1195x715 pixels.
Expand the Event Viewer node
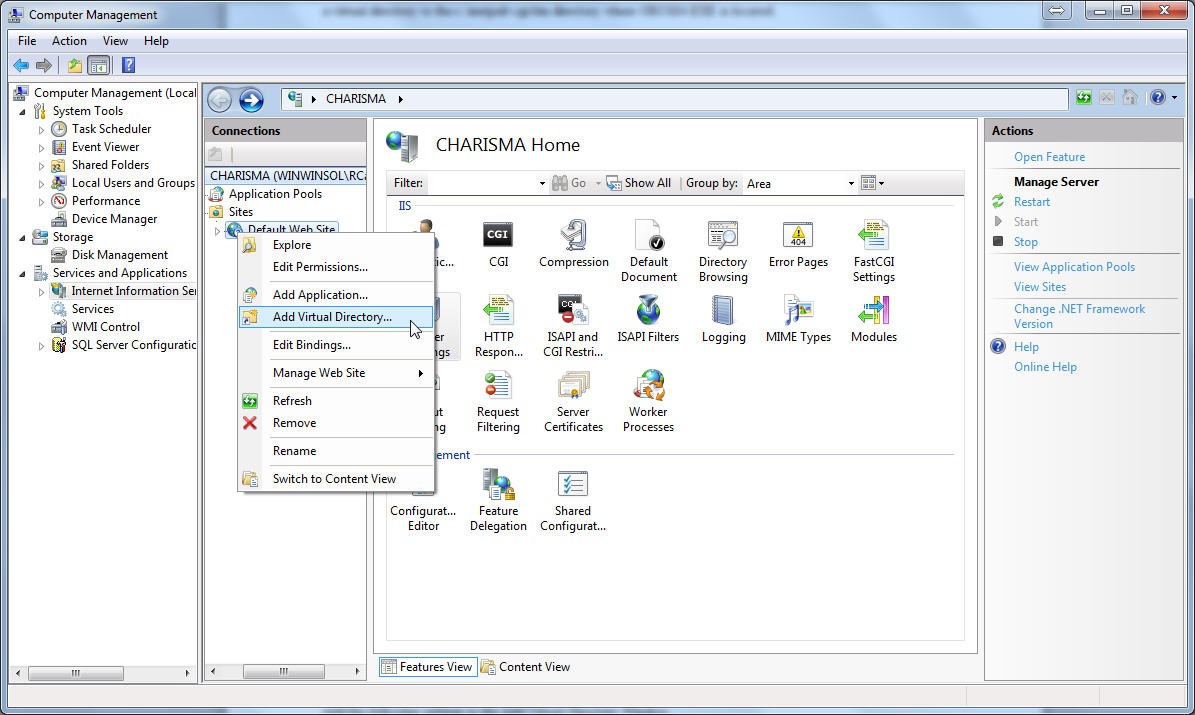pyautogui.click(x=41, y=148)
